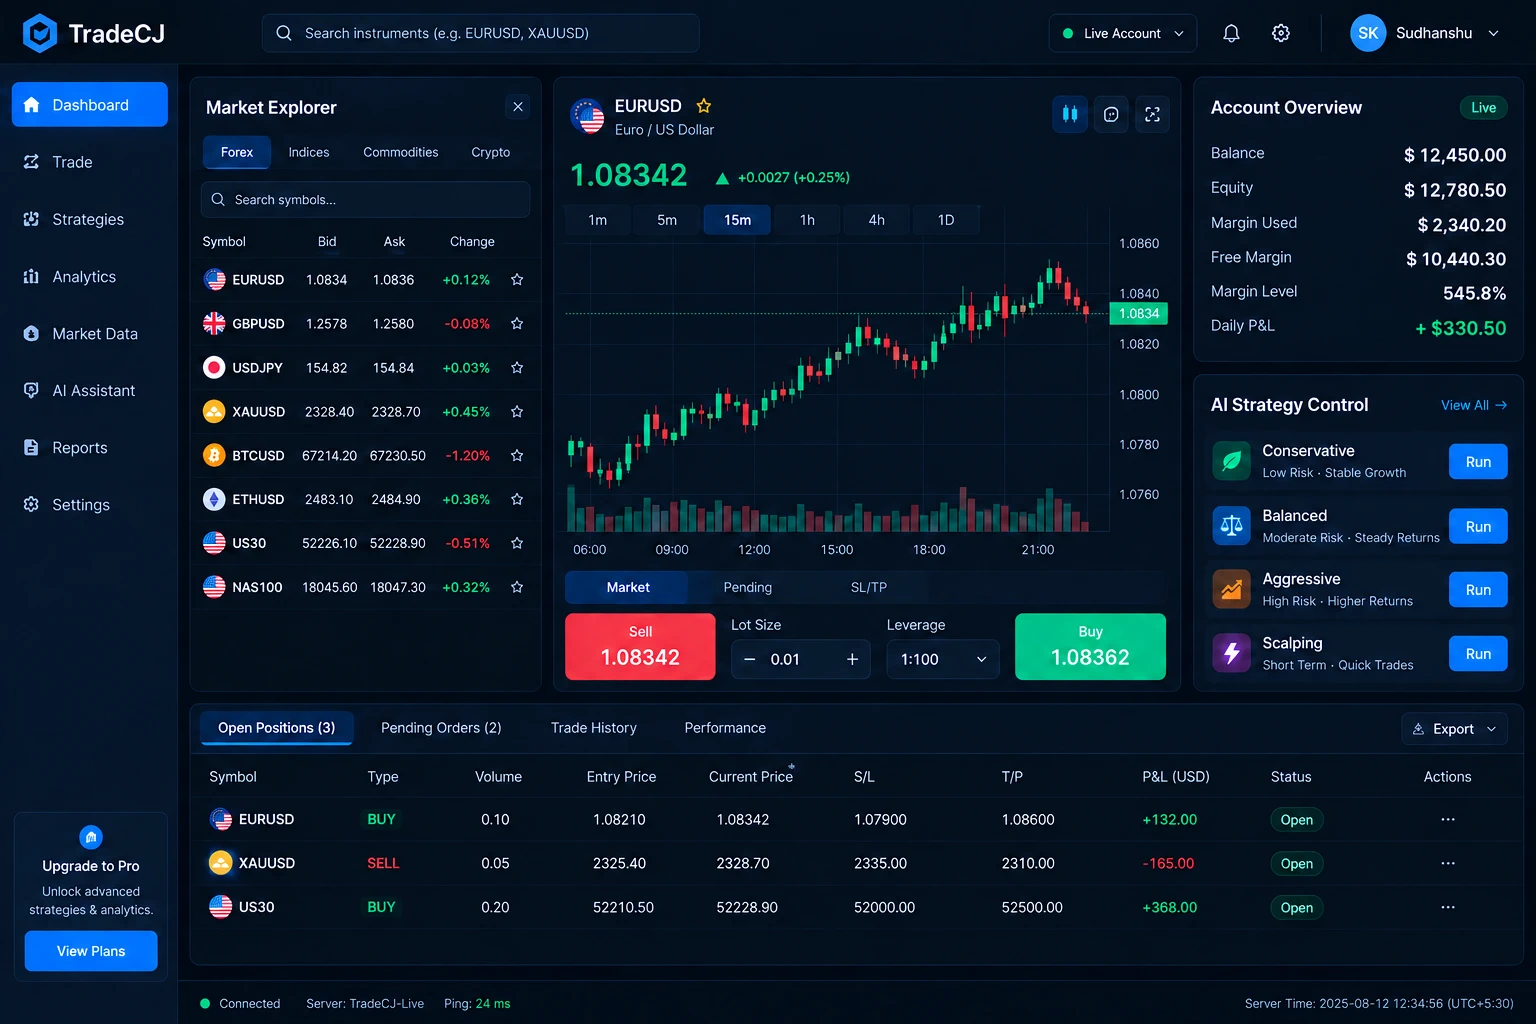Open the Export dropdown
The height and width of the screenshot is (1024, 1536).
[1454, 729]
